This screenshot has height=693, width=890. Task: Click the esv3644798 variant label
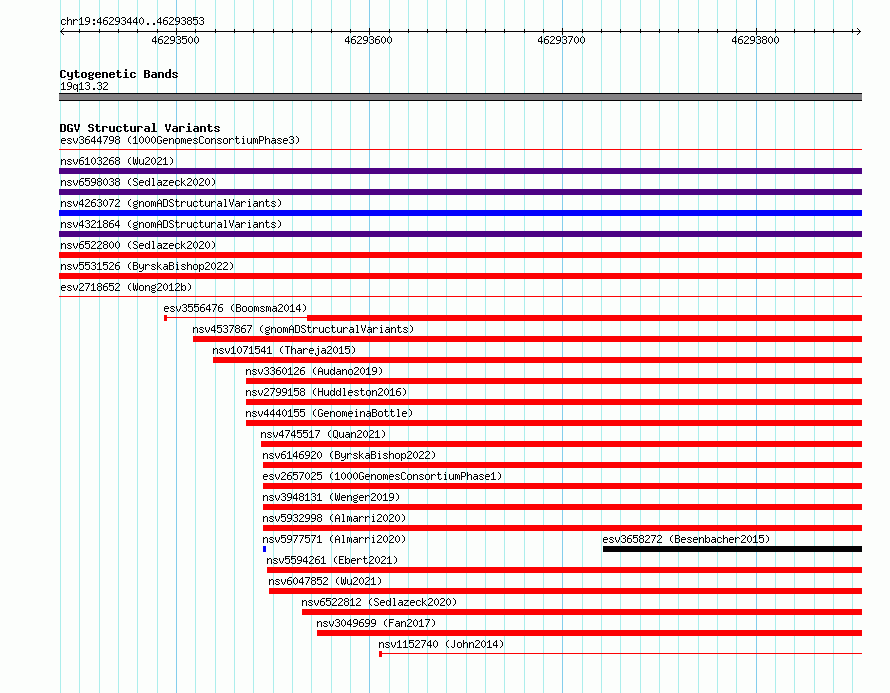(x=180, y=140)
